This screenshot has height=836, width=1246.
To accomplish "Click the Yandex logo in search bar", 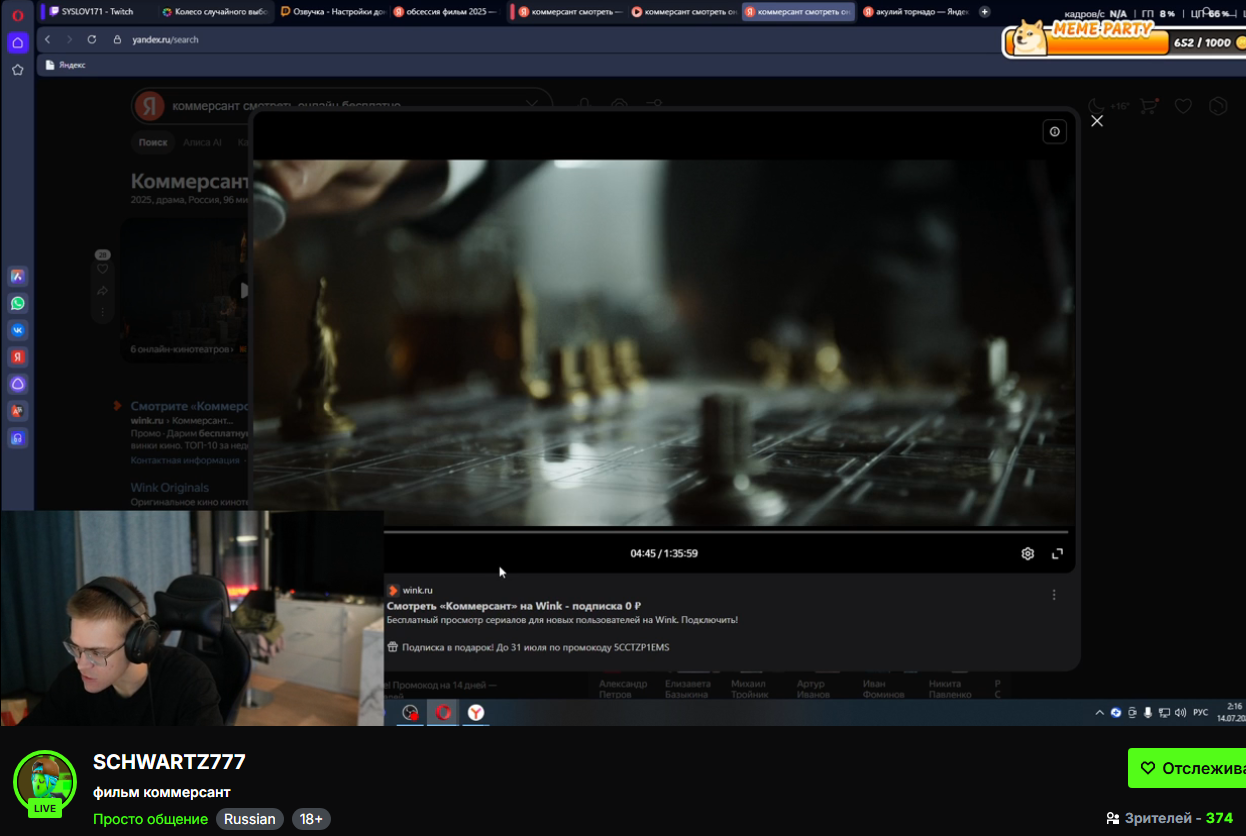I will 149,105.
